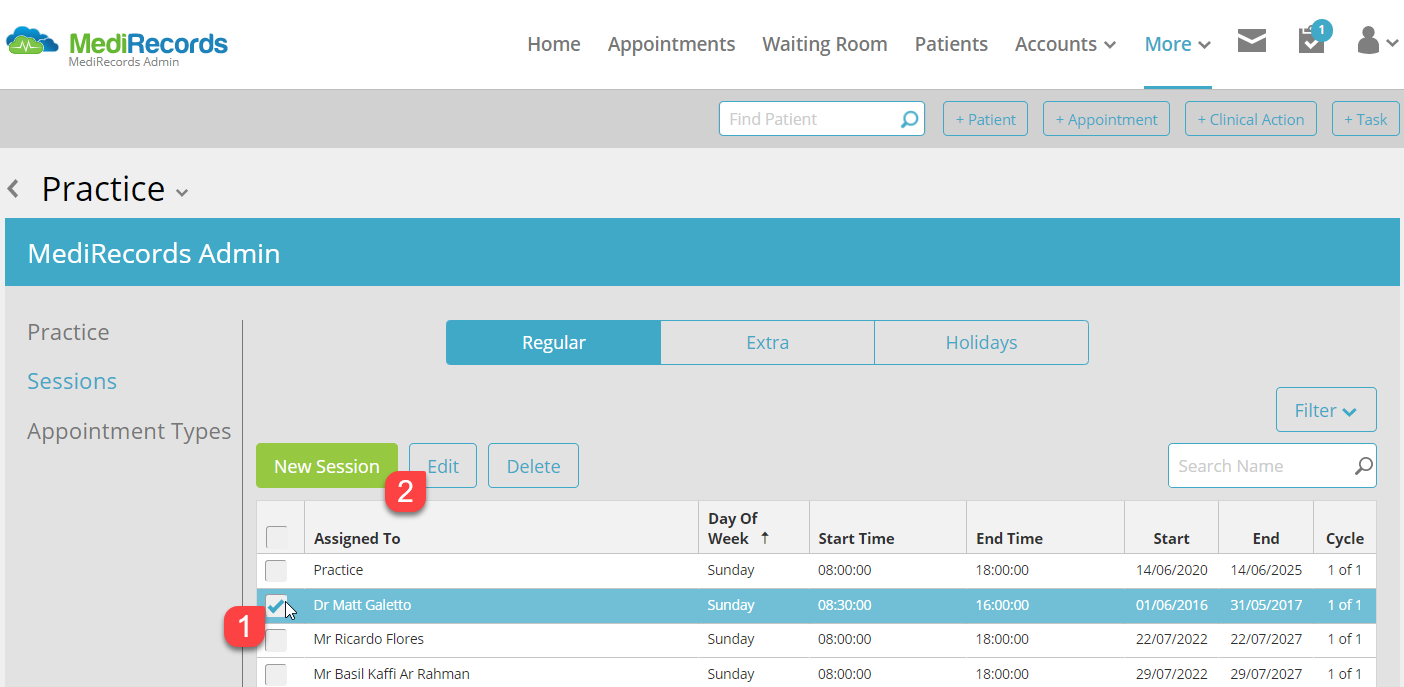Switch to the Holidays tab
The image size is (1404, 687).
pyautogui.click(x=981, y=342)
